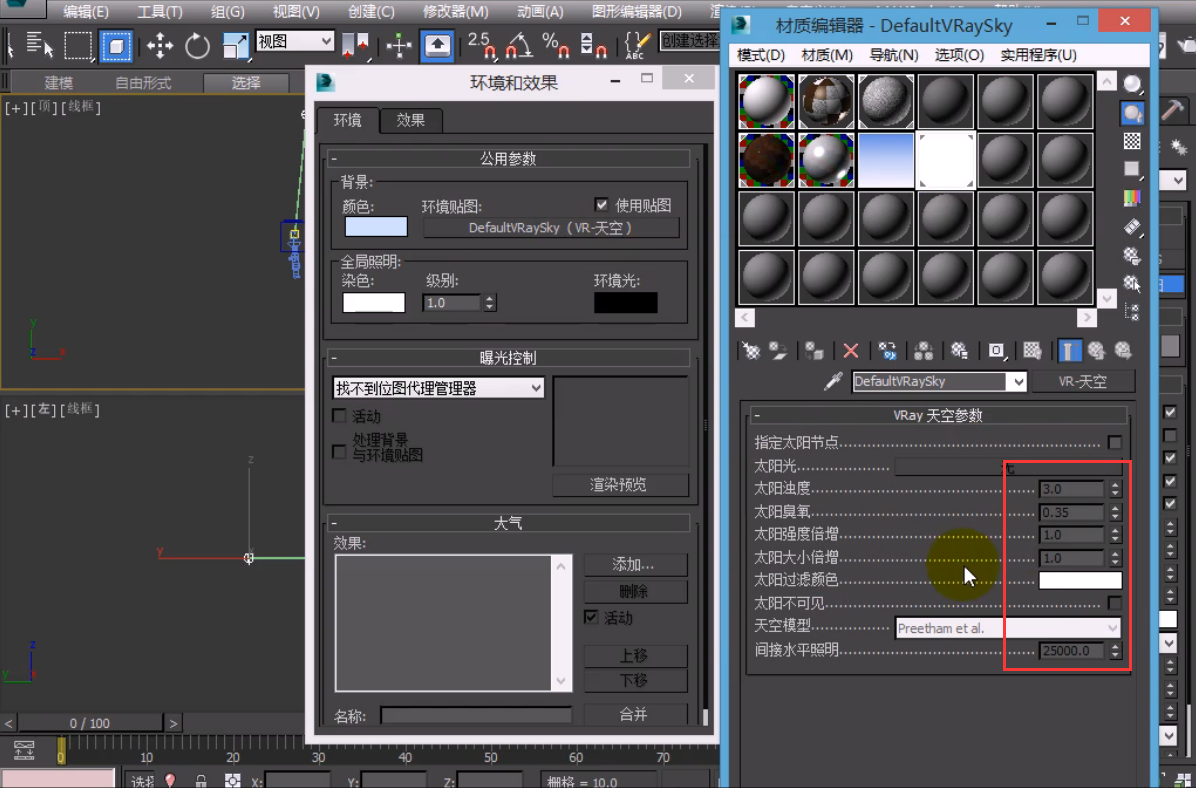Select the blue sky gradient material slot
Image resolution: width=1196 pixels, height=788 pixels.
(886, 160)
